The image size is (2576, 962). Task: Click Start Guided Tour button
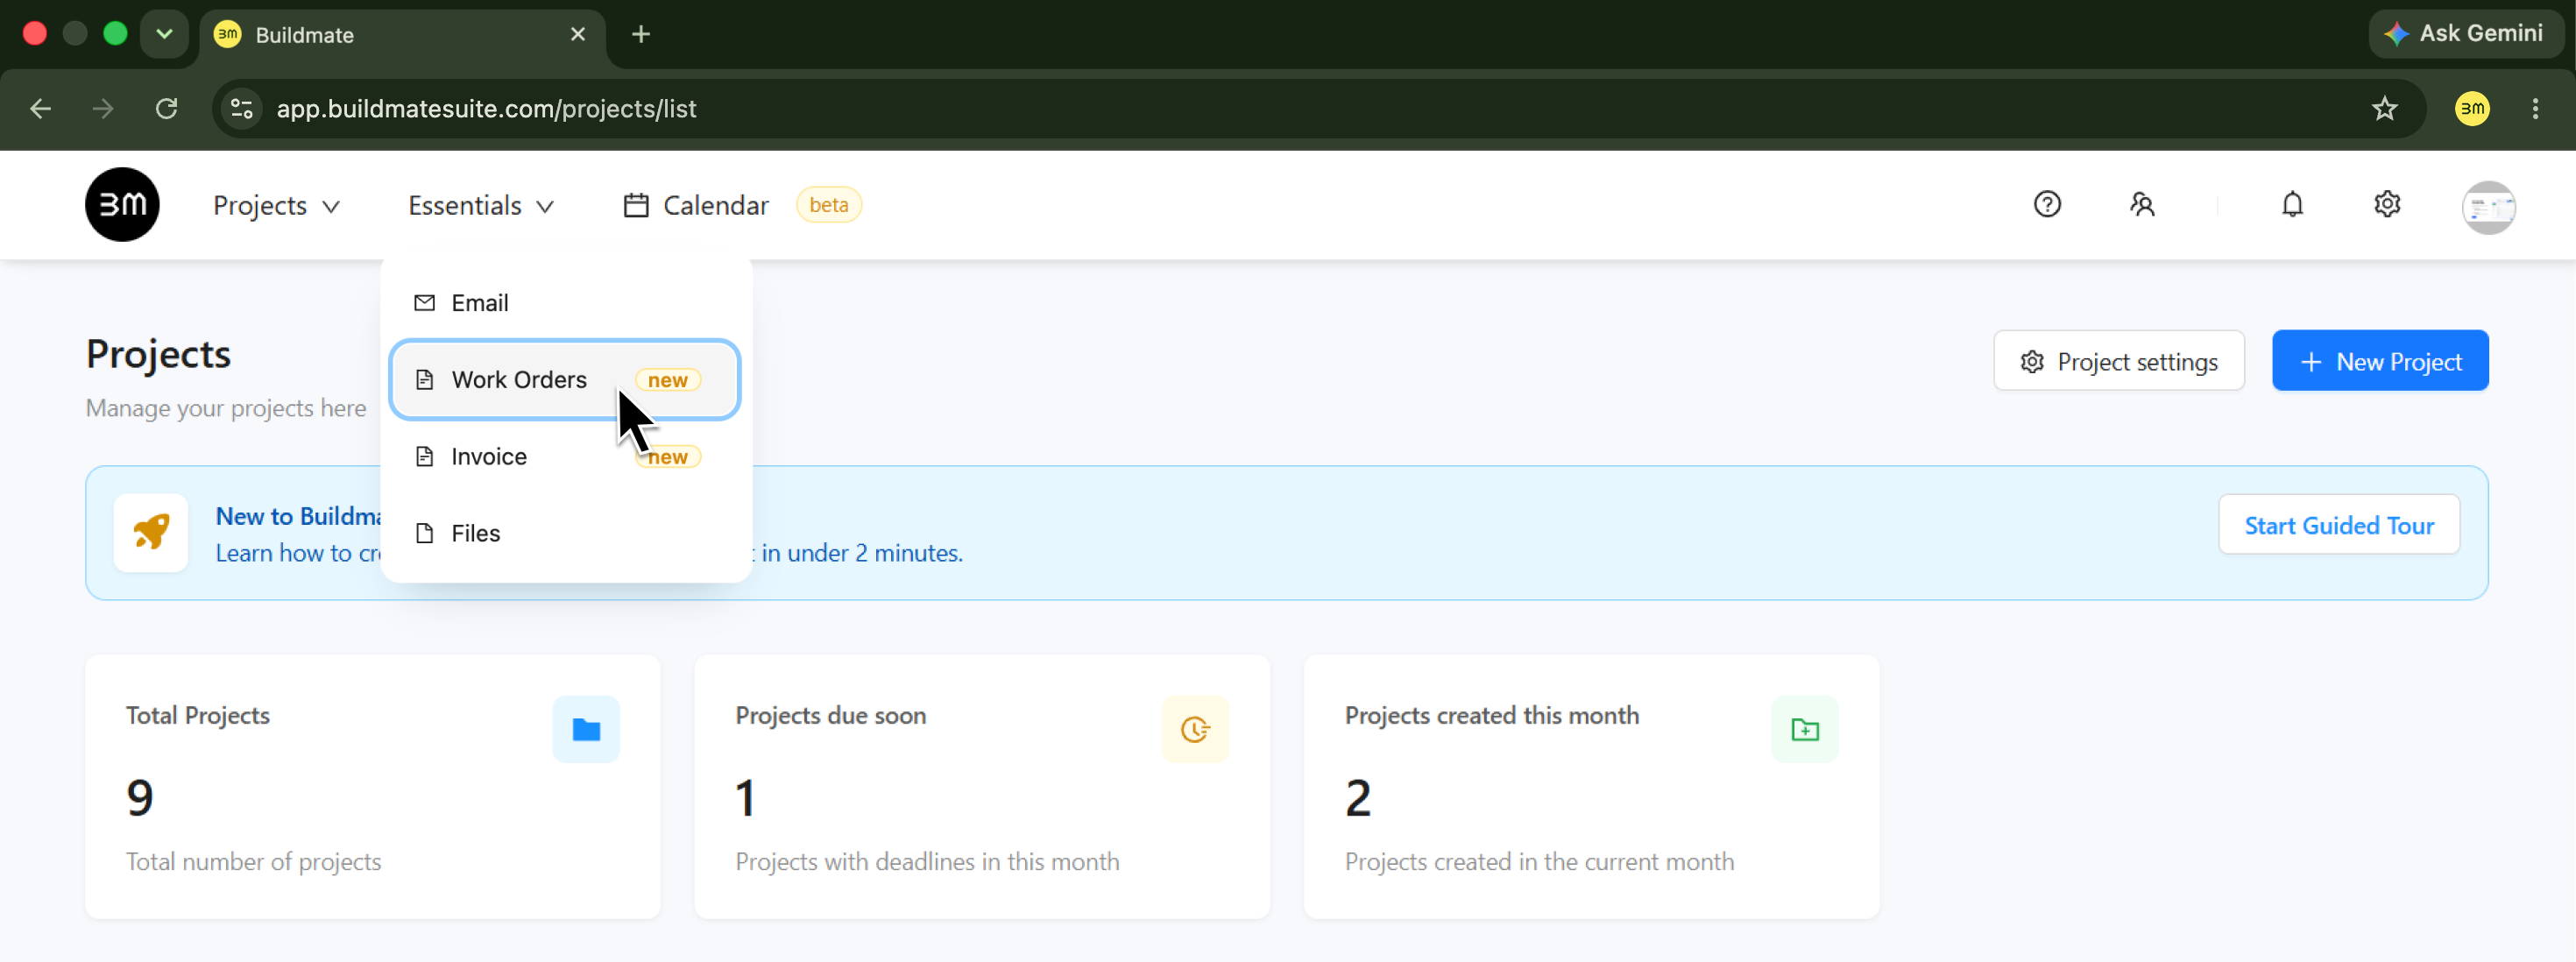(x=2339, y=525)
